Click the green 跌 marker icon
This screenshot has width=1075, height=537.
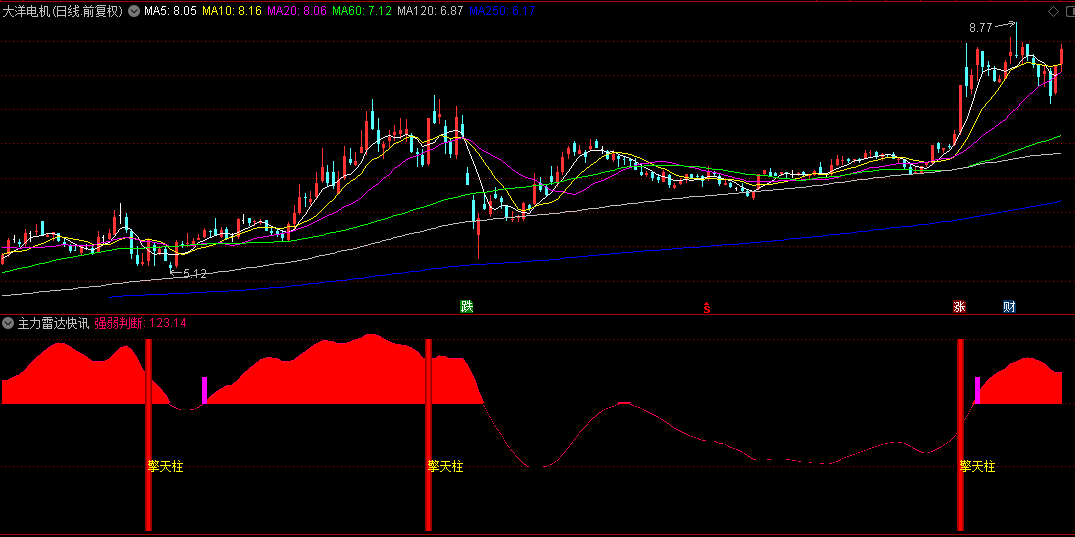467,307
